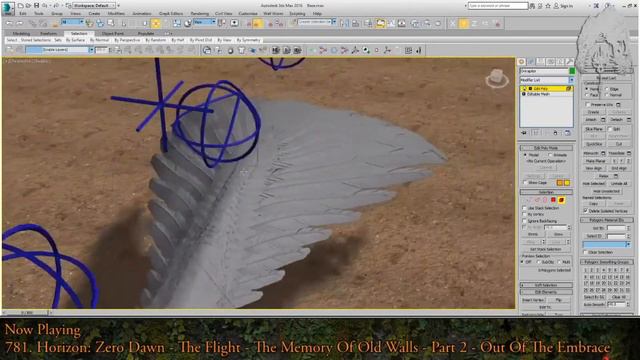This screenshot has width=640, height=360.
Task: Select the SubObj preview selection radio
Action: pos(539,262)
